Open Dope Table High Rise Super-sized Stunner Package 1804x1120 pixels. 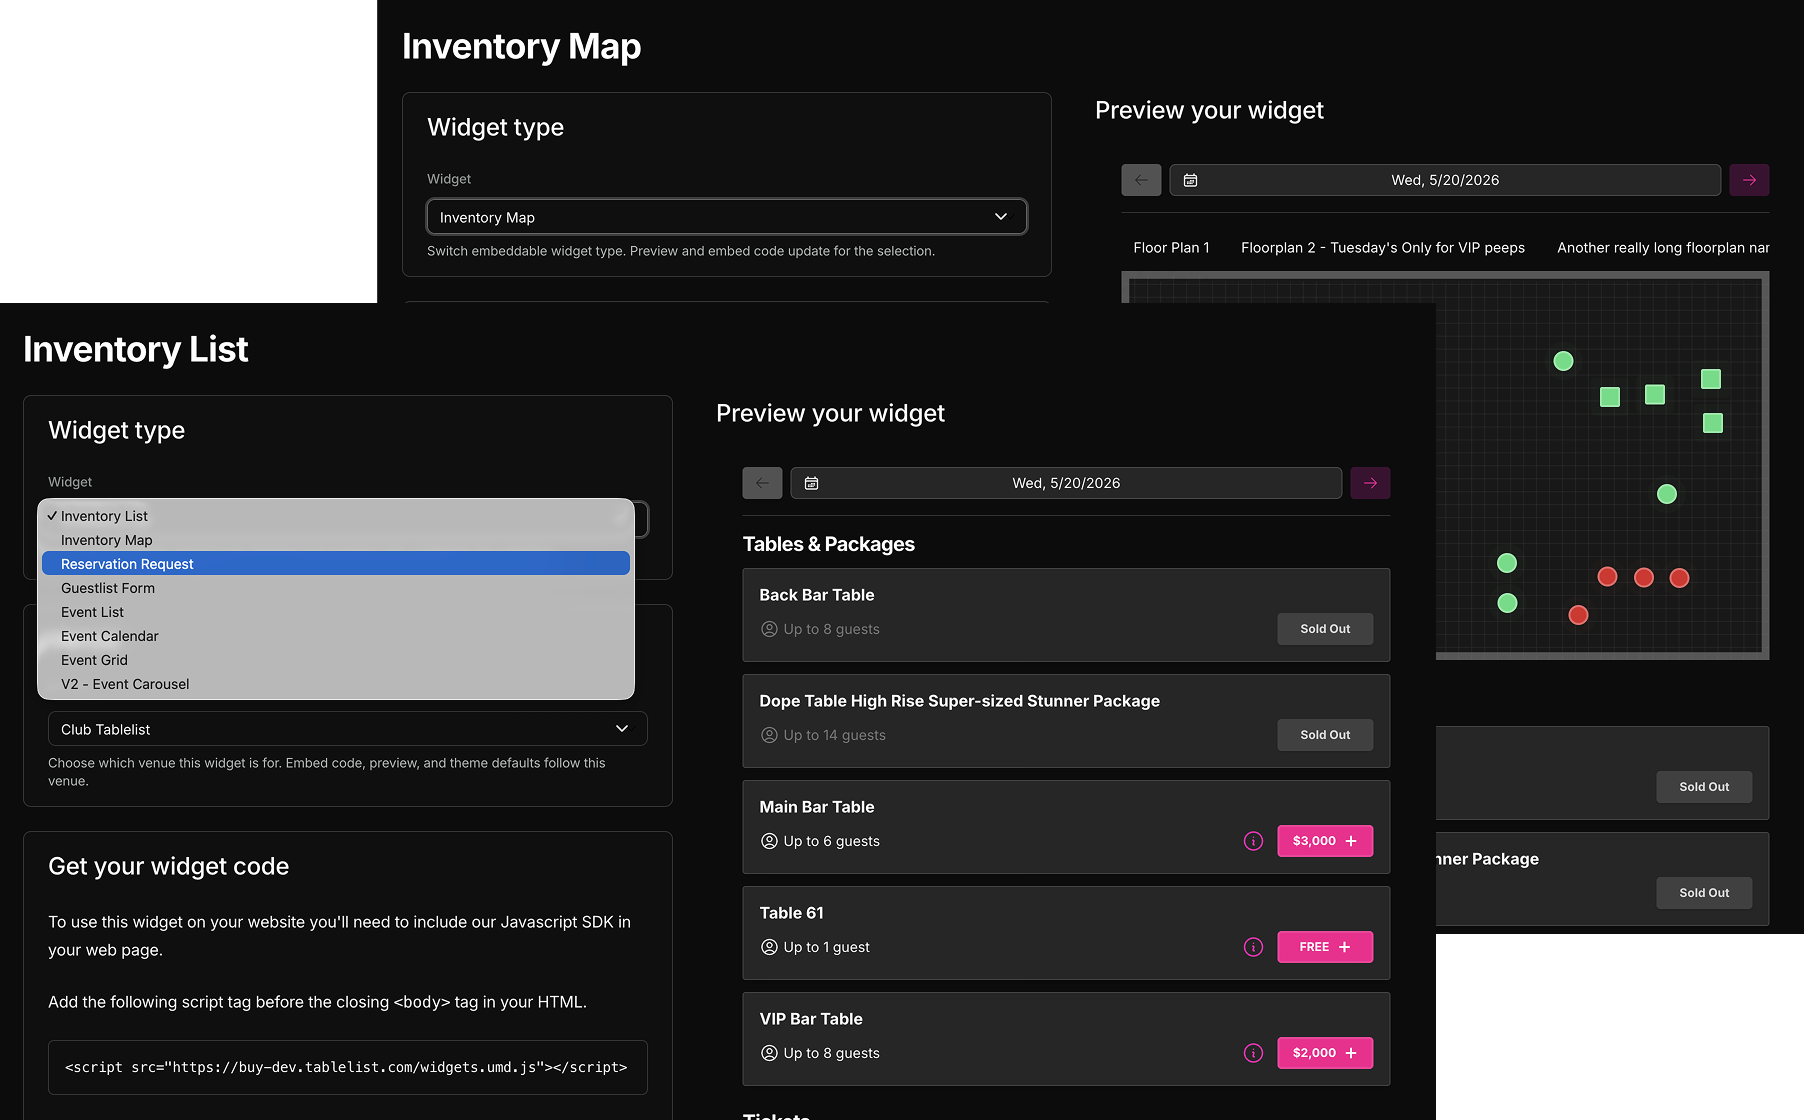(x=1066, y=721)
